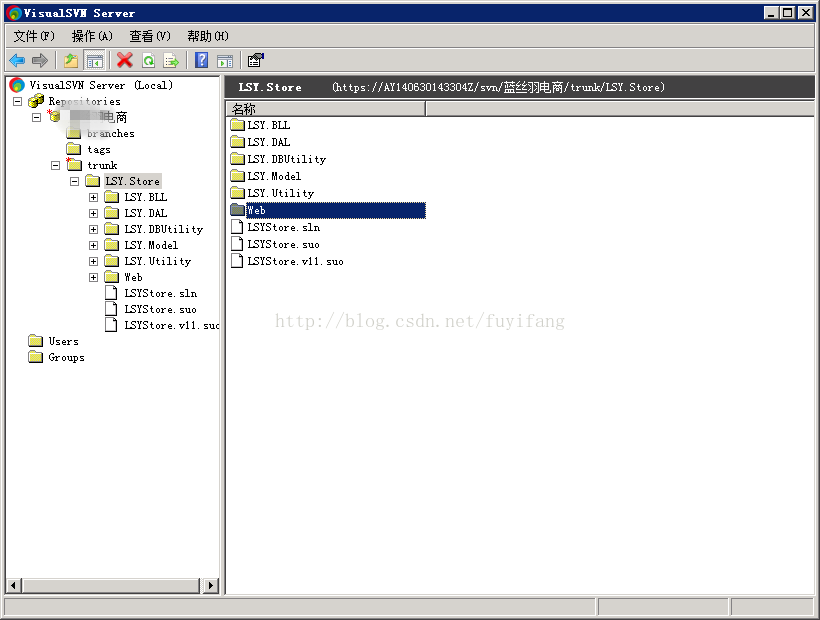Screen dimensions: 820x620
Task: Select VisualSVN Server (Local) root node
Action: tap(100, 85)
